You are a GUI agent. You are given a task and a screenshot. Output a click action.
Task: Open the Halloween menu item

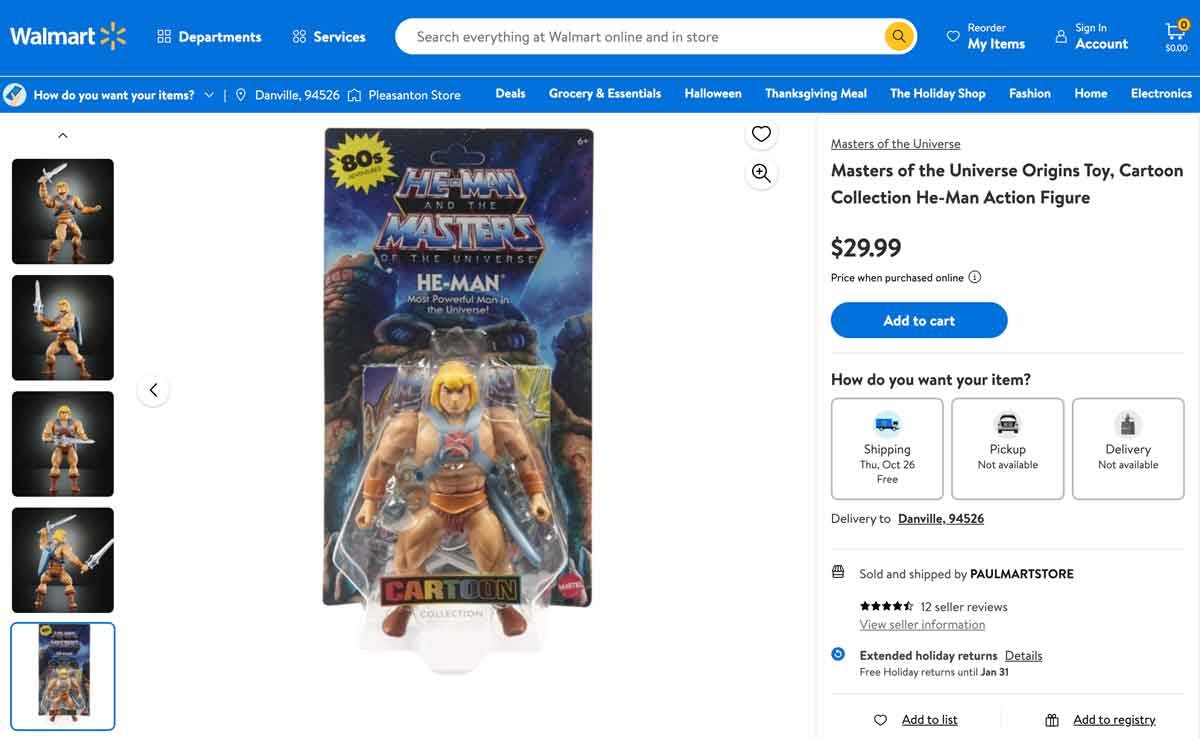coord(712,93)
